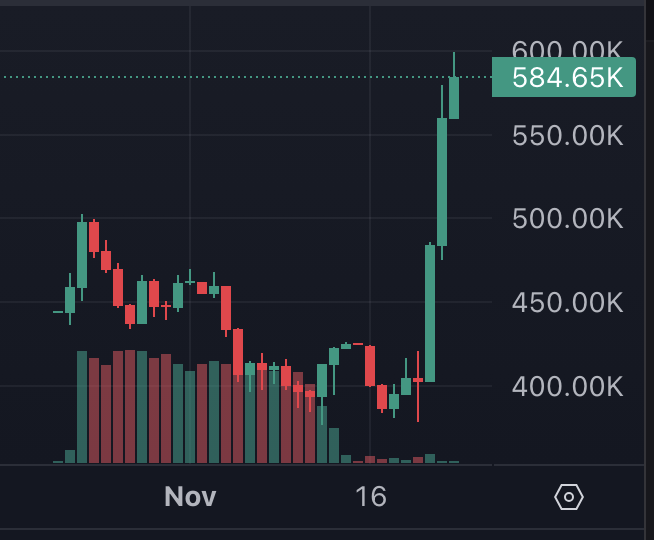654x540 pixels.
Task: Click tall red volume bar left of Nov
Action: (x=130, y=406)
